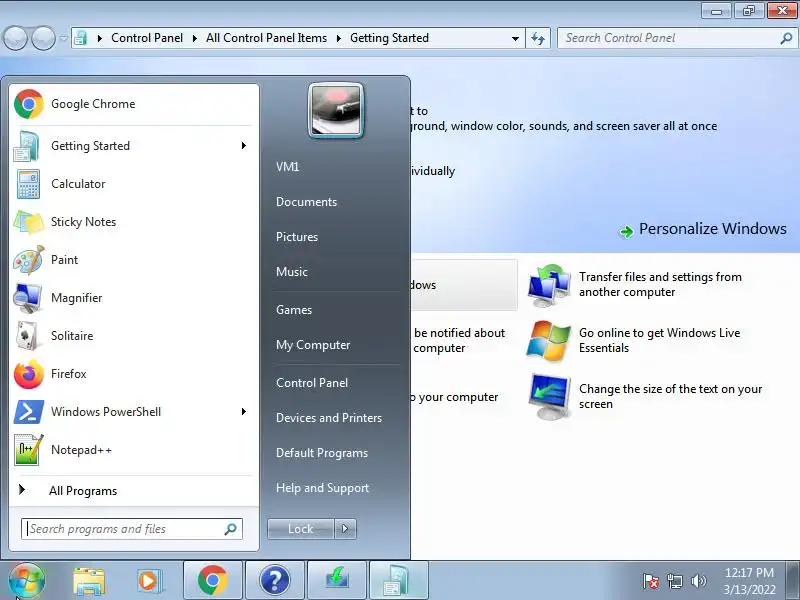
Task: Open the recent pages dropdown near Back button
Action: [63, 38]
